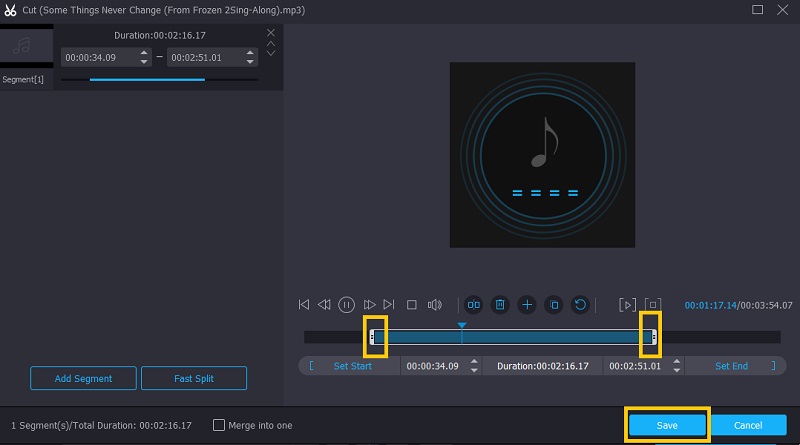Click Add Segment button
Viewport: 800px width, 445px height.
(83, 379)
